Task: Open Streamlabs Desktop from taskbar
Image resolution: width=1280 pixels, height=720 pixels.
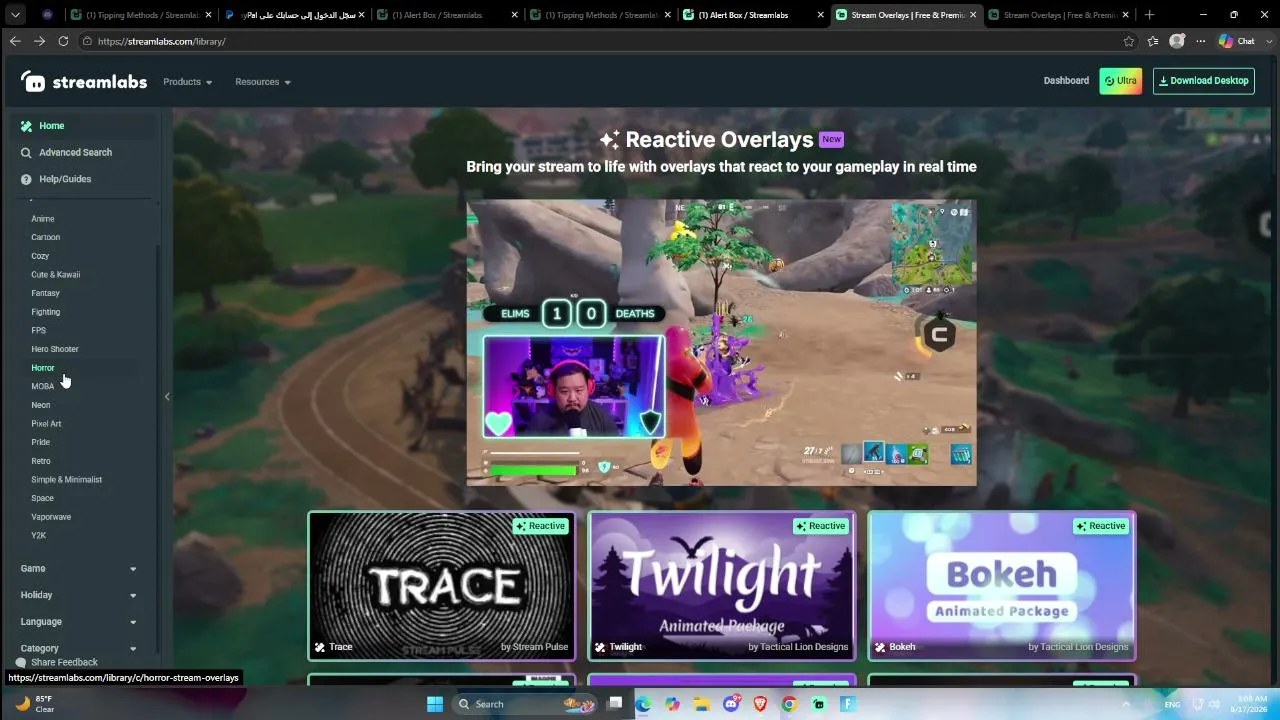Action: (x=818, y=704)
